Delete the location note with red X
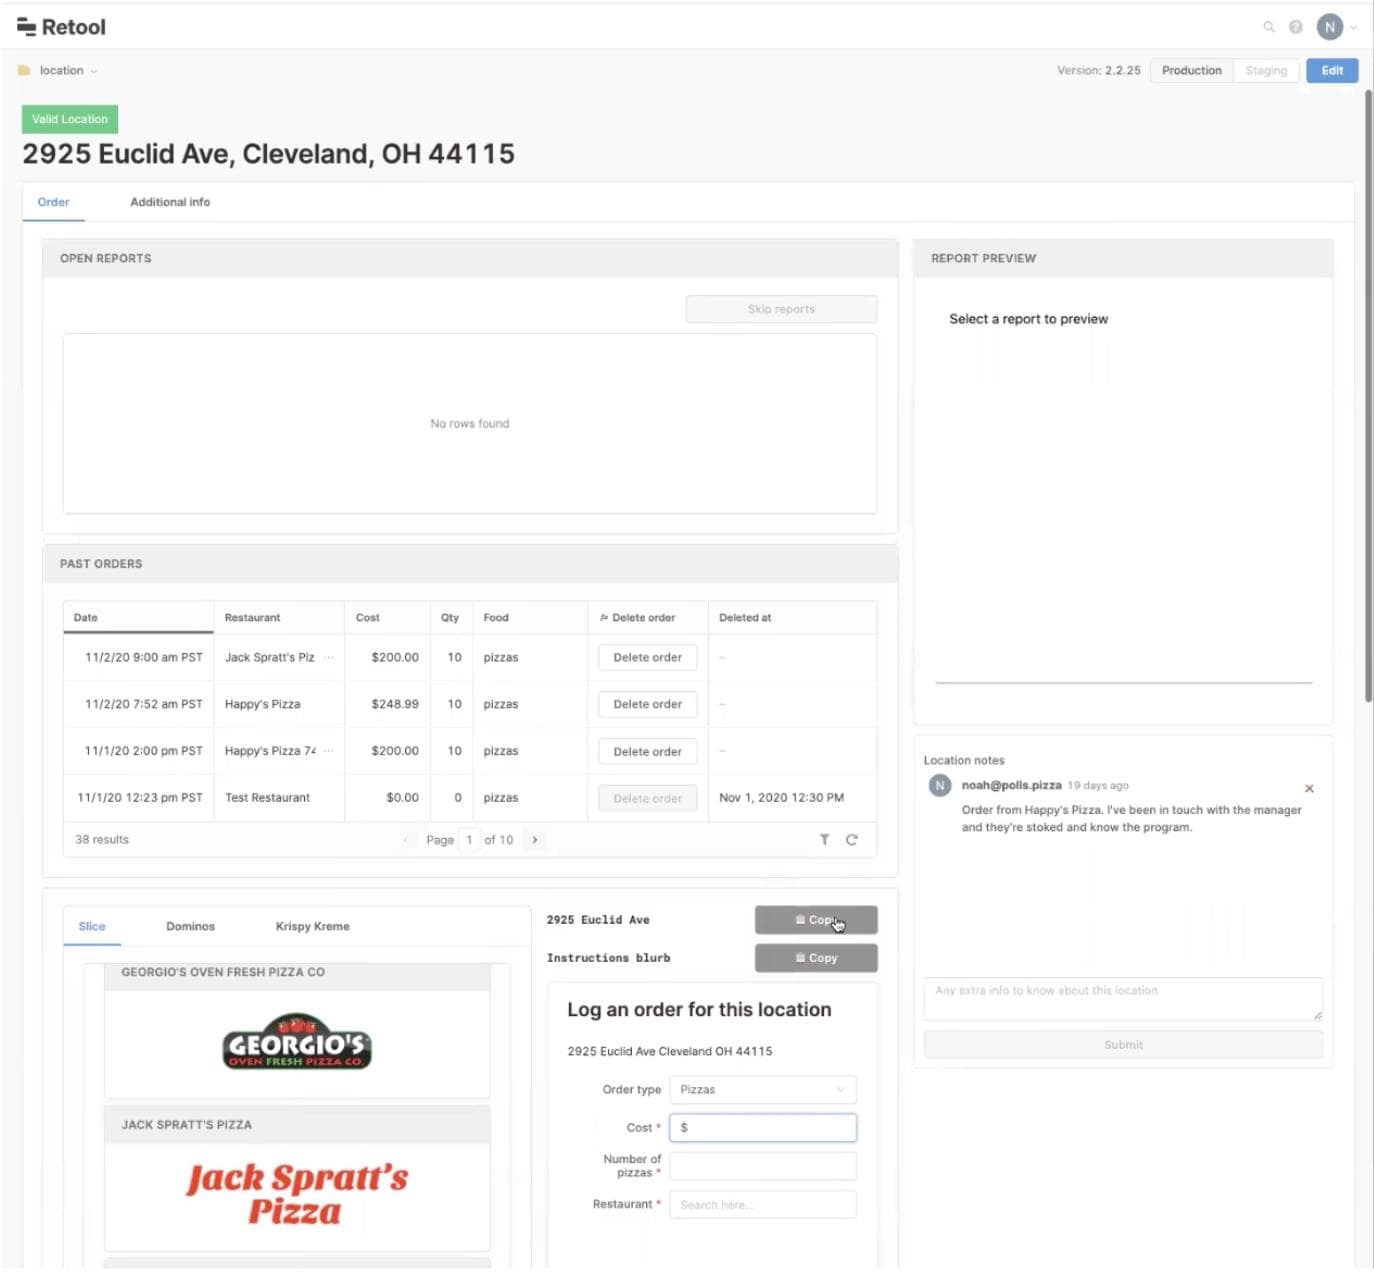Image resolution: width=1374 pixels, height=1276 pixels. click(x=1309, y=788)
